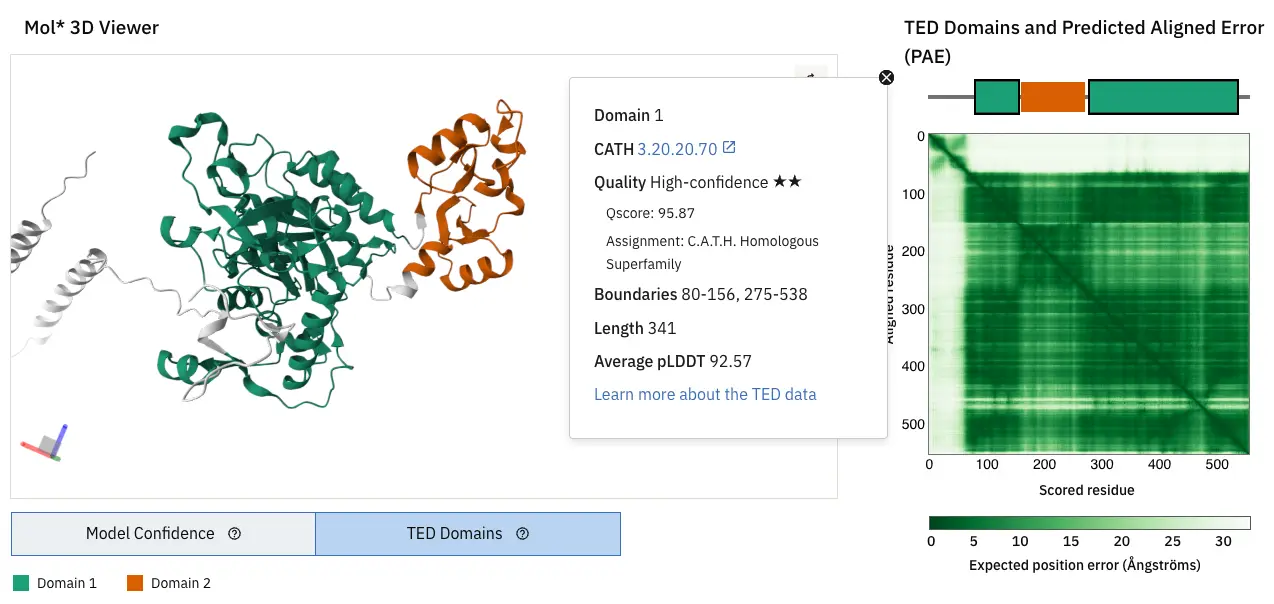Click inside the PAE heatmap plot
Screen dimensions: 1274x604
pyautogui.click(x=1090, y=300)
